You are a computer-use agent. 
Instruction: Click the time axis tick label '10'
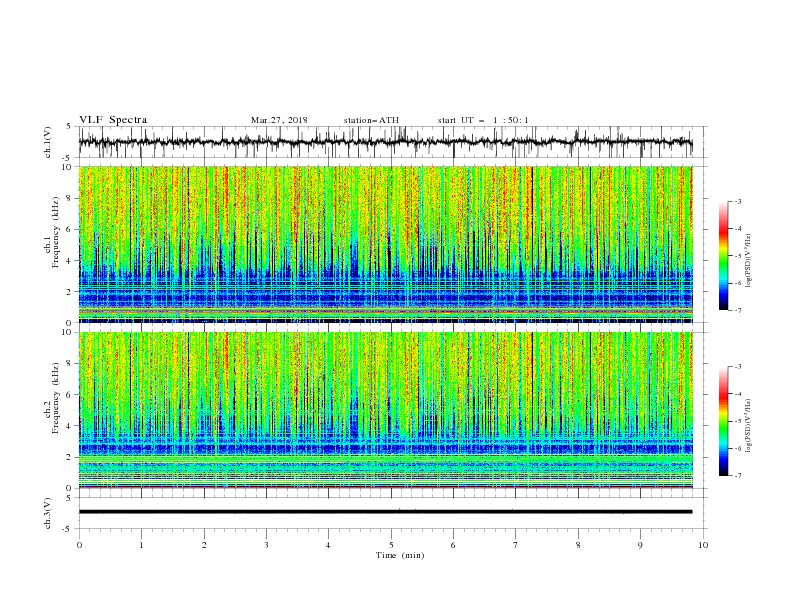703,545
